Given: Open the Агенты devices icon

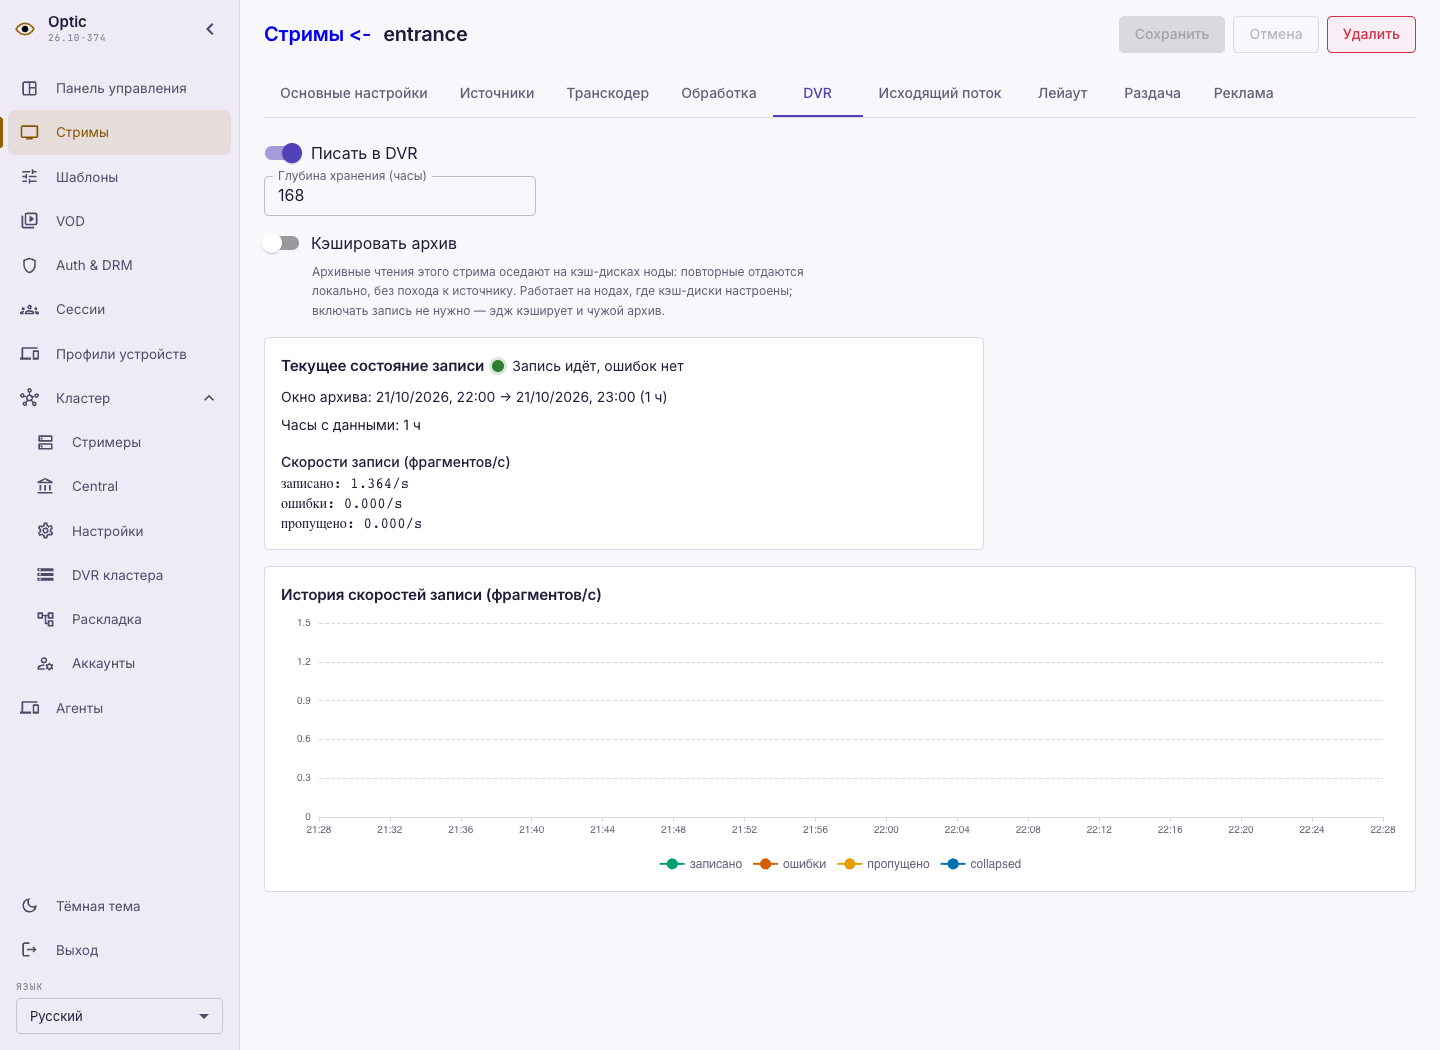Looking at the screenshot, I should pyautogui.click(x=30, y=708).
